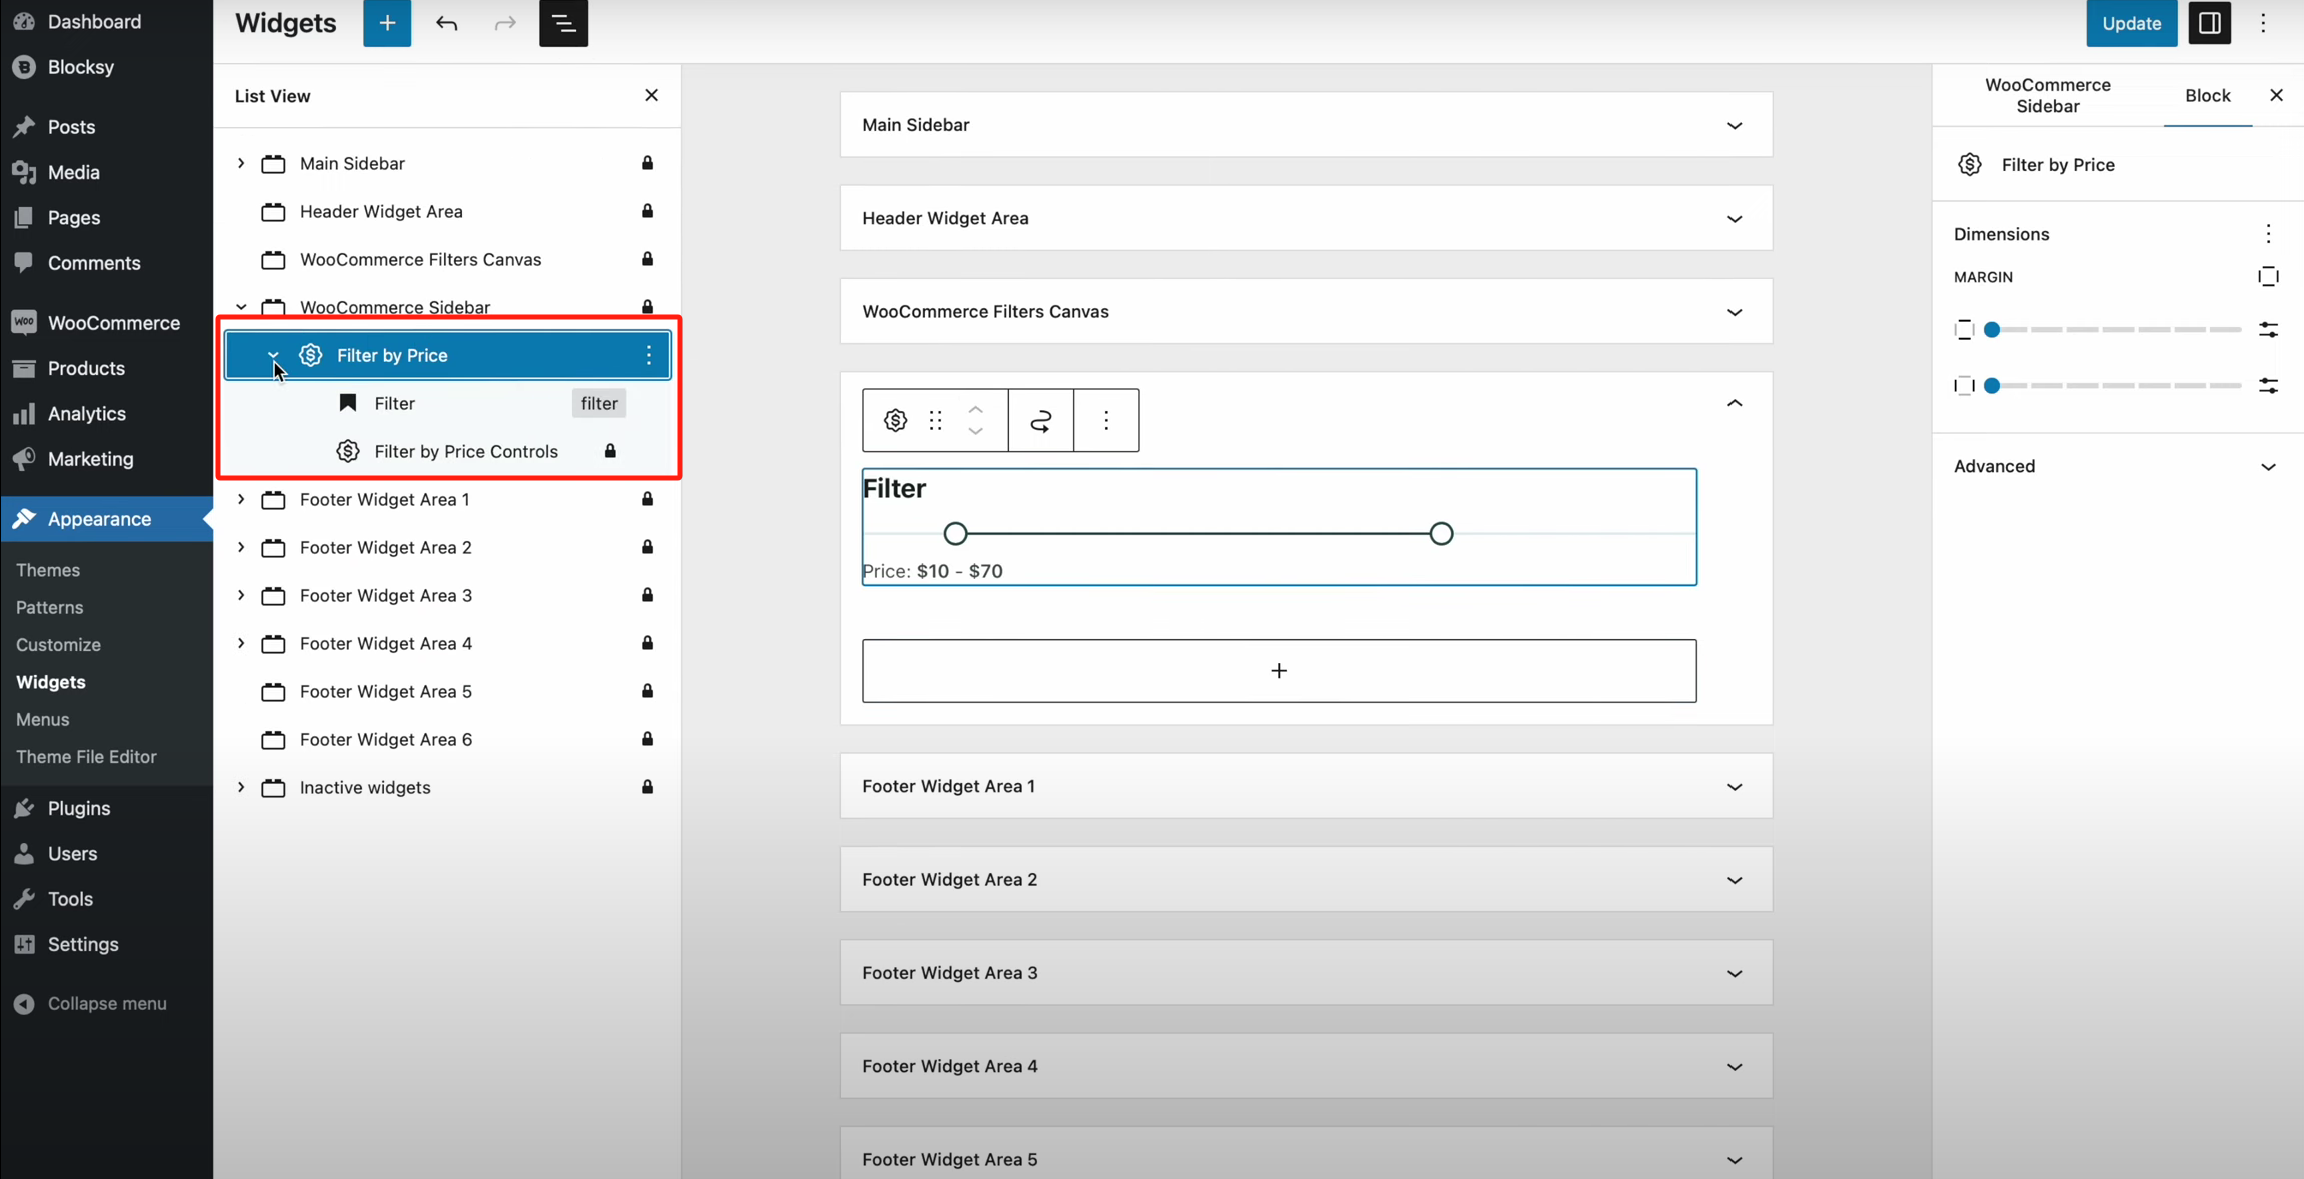The width and height of the screenshot is (2304, 1179).
Task: Open block toolbar options menu
Action: tap(1106, 420)
